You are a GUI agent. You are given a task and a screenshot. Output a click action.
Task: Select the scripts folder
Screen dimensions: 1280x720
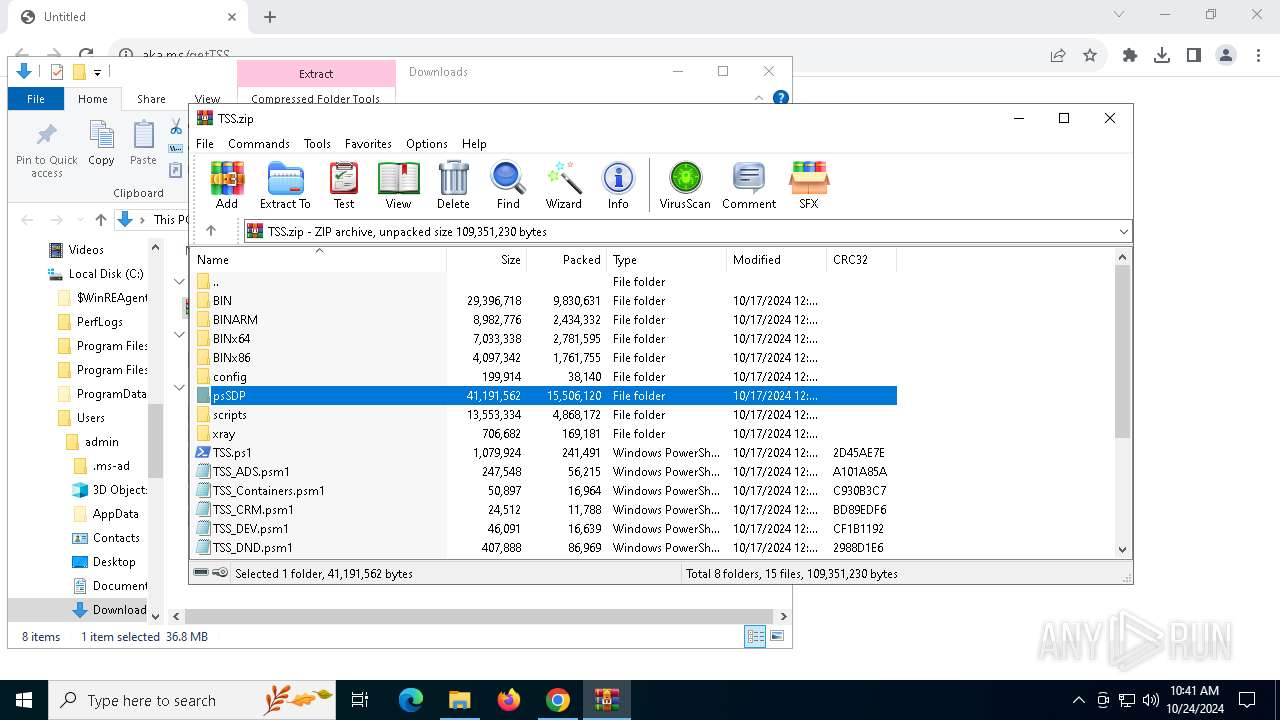[545, 414]
